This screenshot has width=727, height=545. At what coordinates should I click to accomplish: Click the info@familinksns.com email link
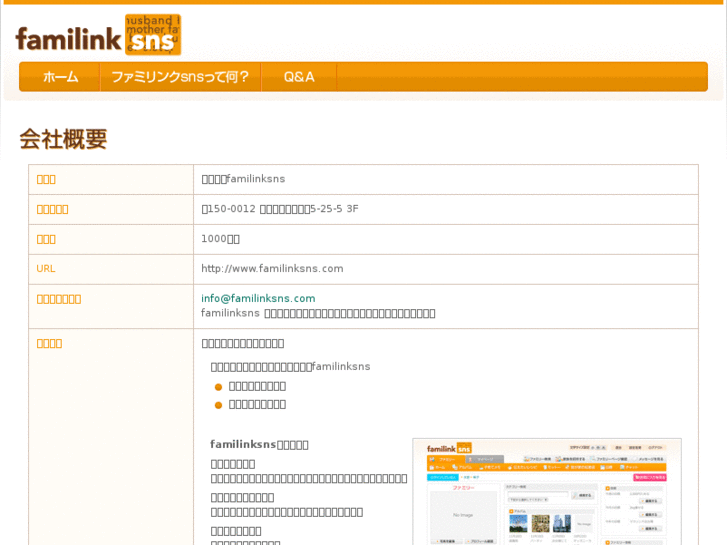click(x=258, y=298)
